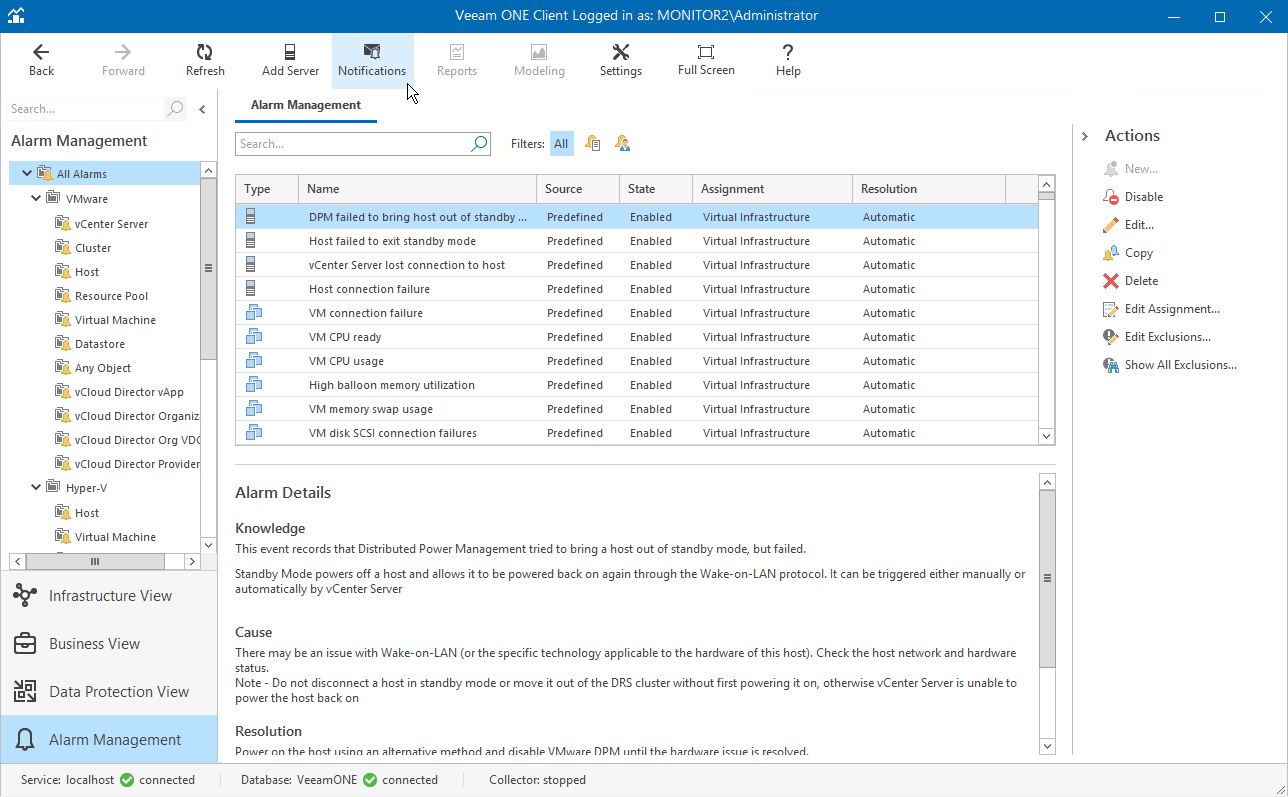Collapse the left search panel with the chevron
1288x797 pixels.
pyautogui.click(x=201, y=108)
